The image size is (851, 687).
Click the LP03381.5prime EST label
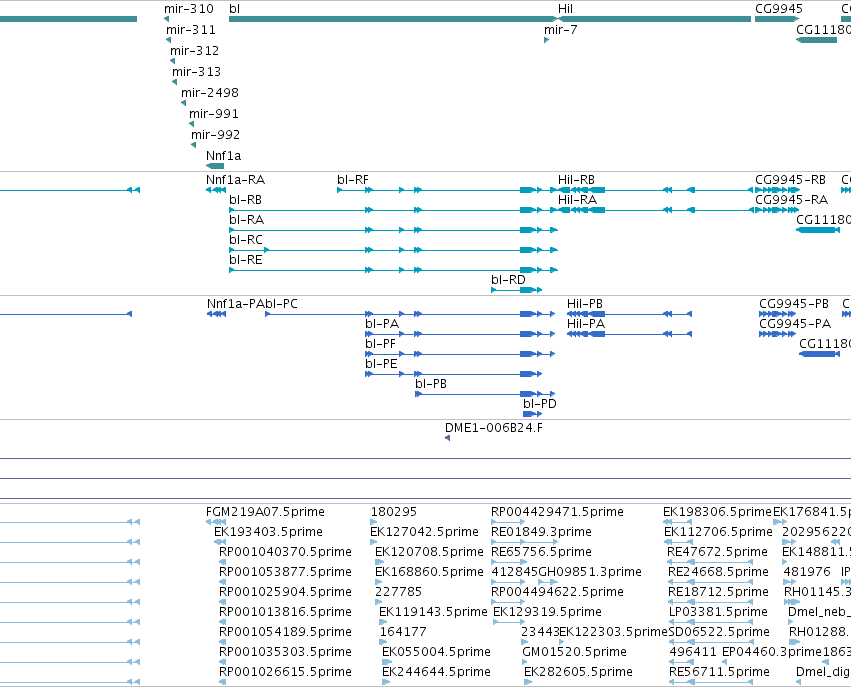click(x=718, y=612)
